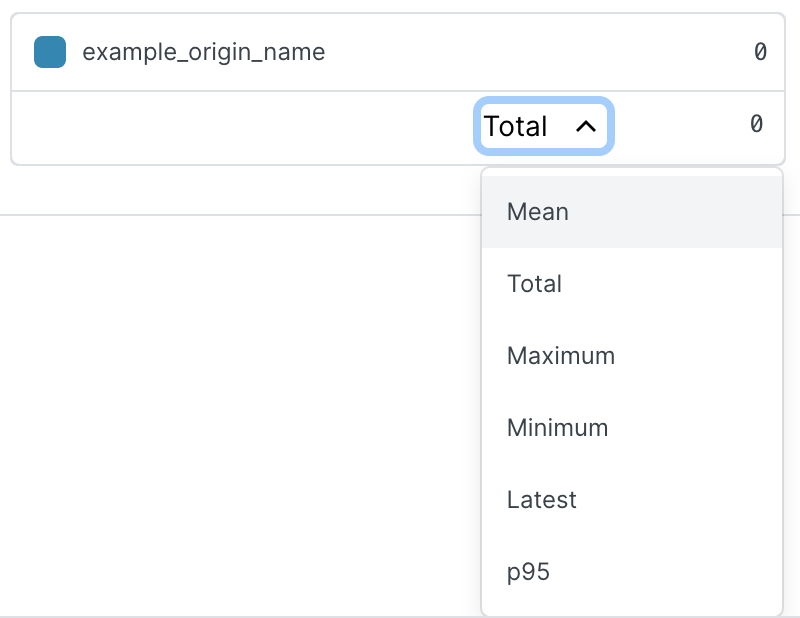Click the value 0 next to example_origin_name
800x618 pixels.
[757, 52]
